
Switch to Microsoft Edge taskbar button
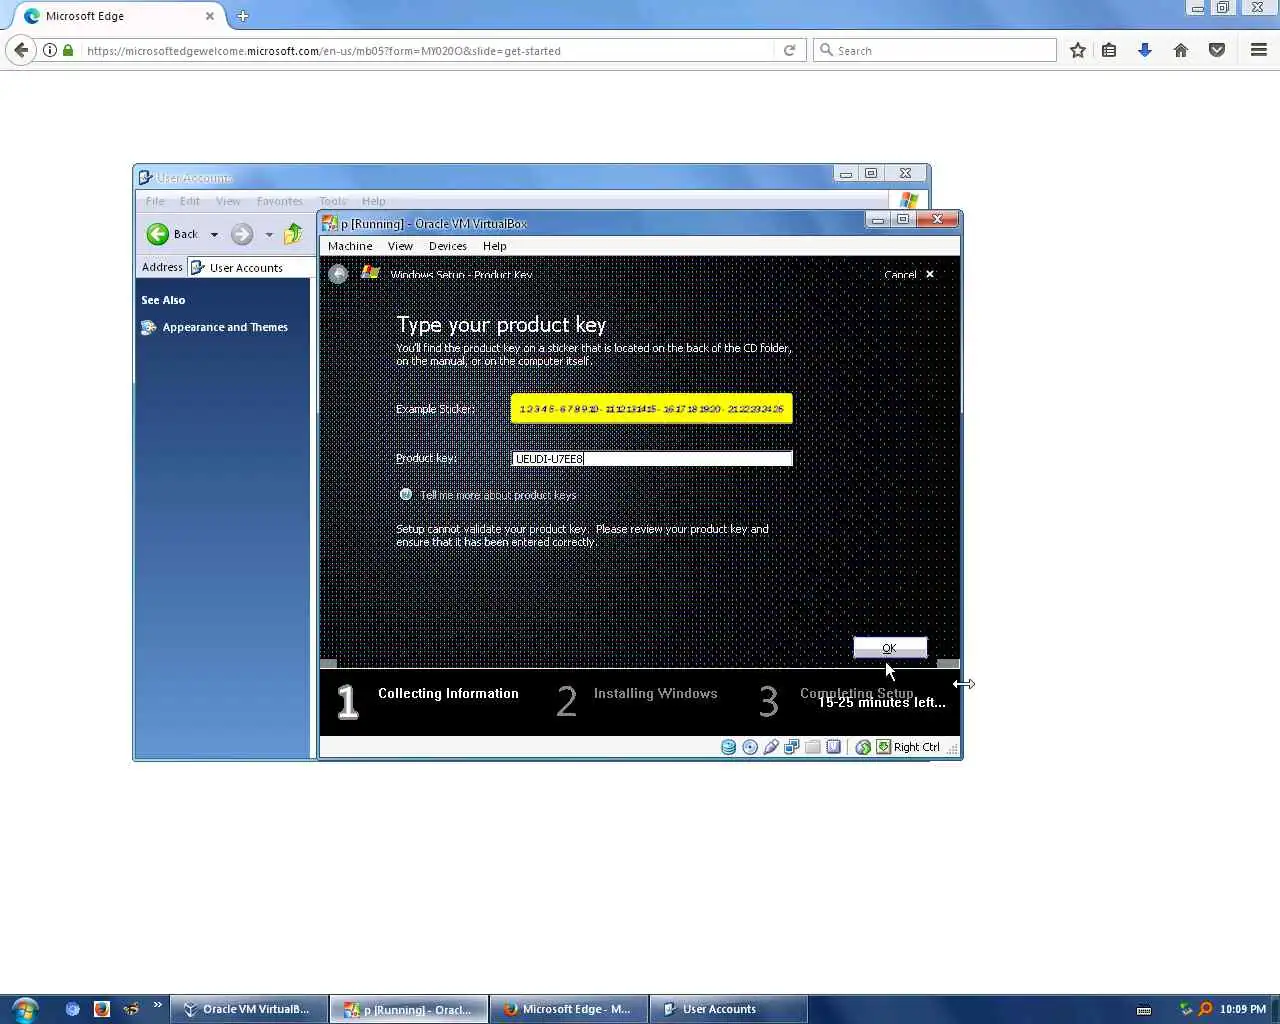568,1009
